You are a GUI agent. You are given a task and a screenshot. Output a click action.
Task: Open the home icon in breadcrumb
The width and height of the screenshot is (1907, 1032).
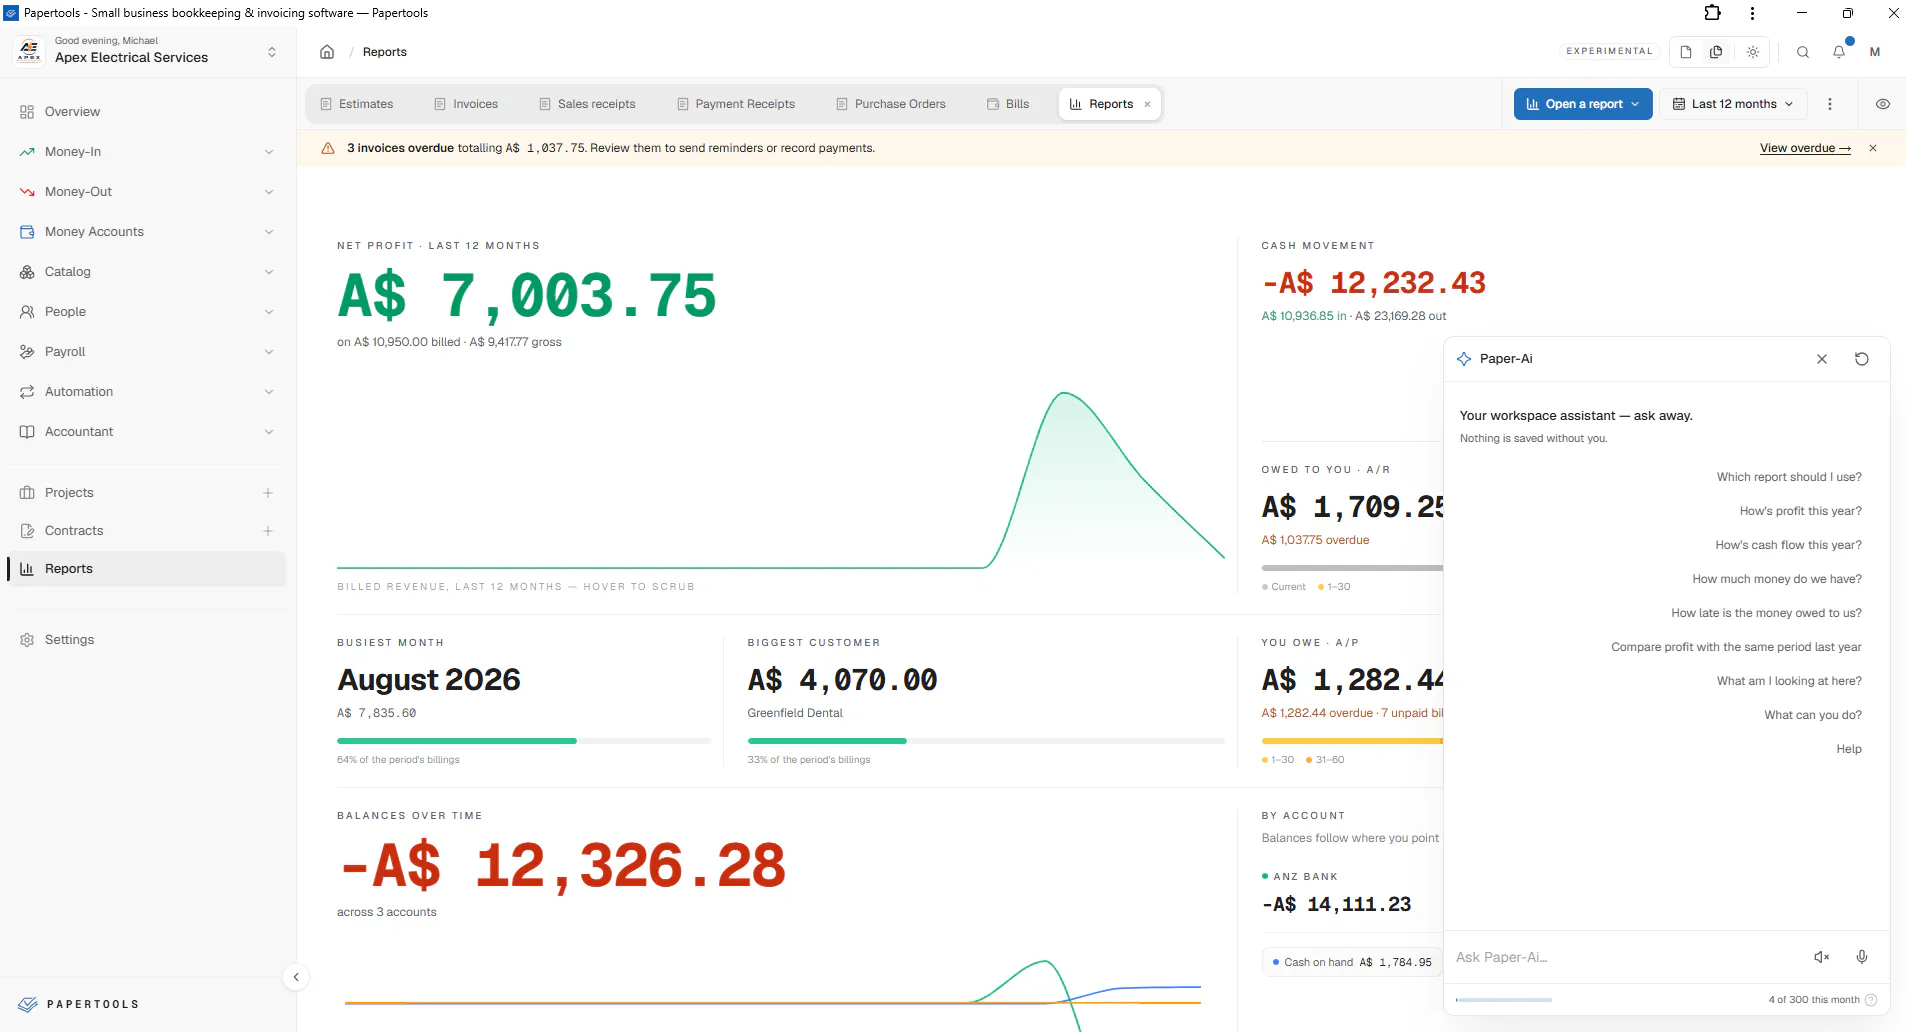327,52
